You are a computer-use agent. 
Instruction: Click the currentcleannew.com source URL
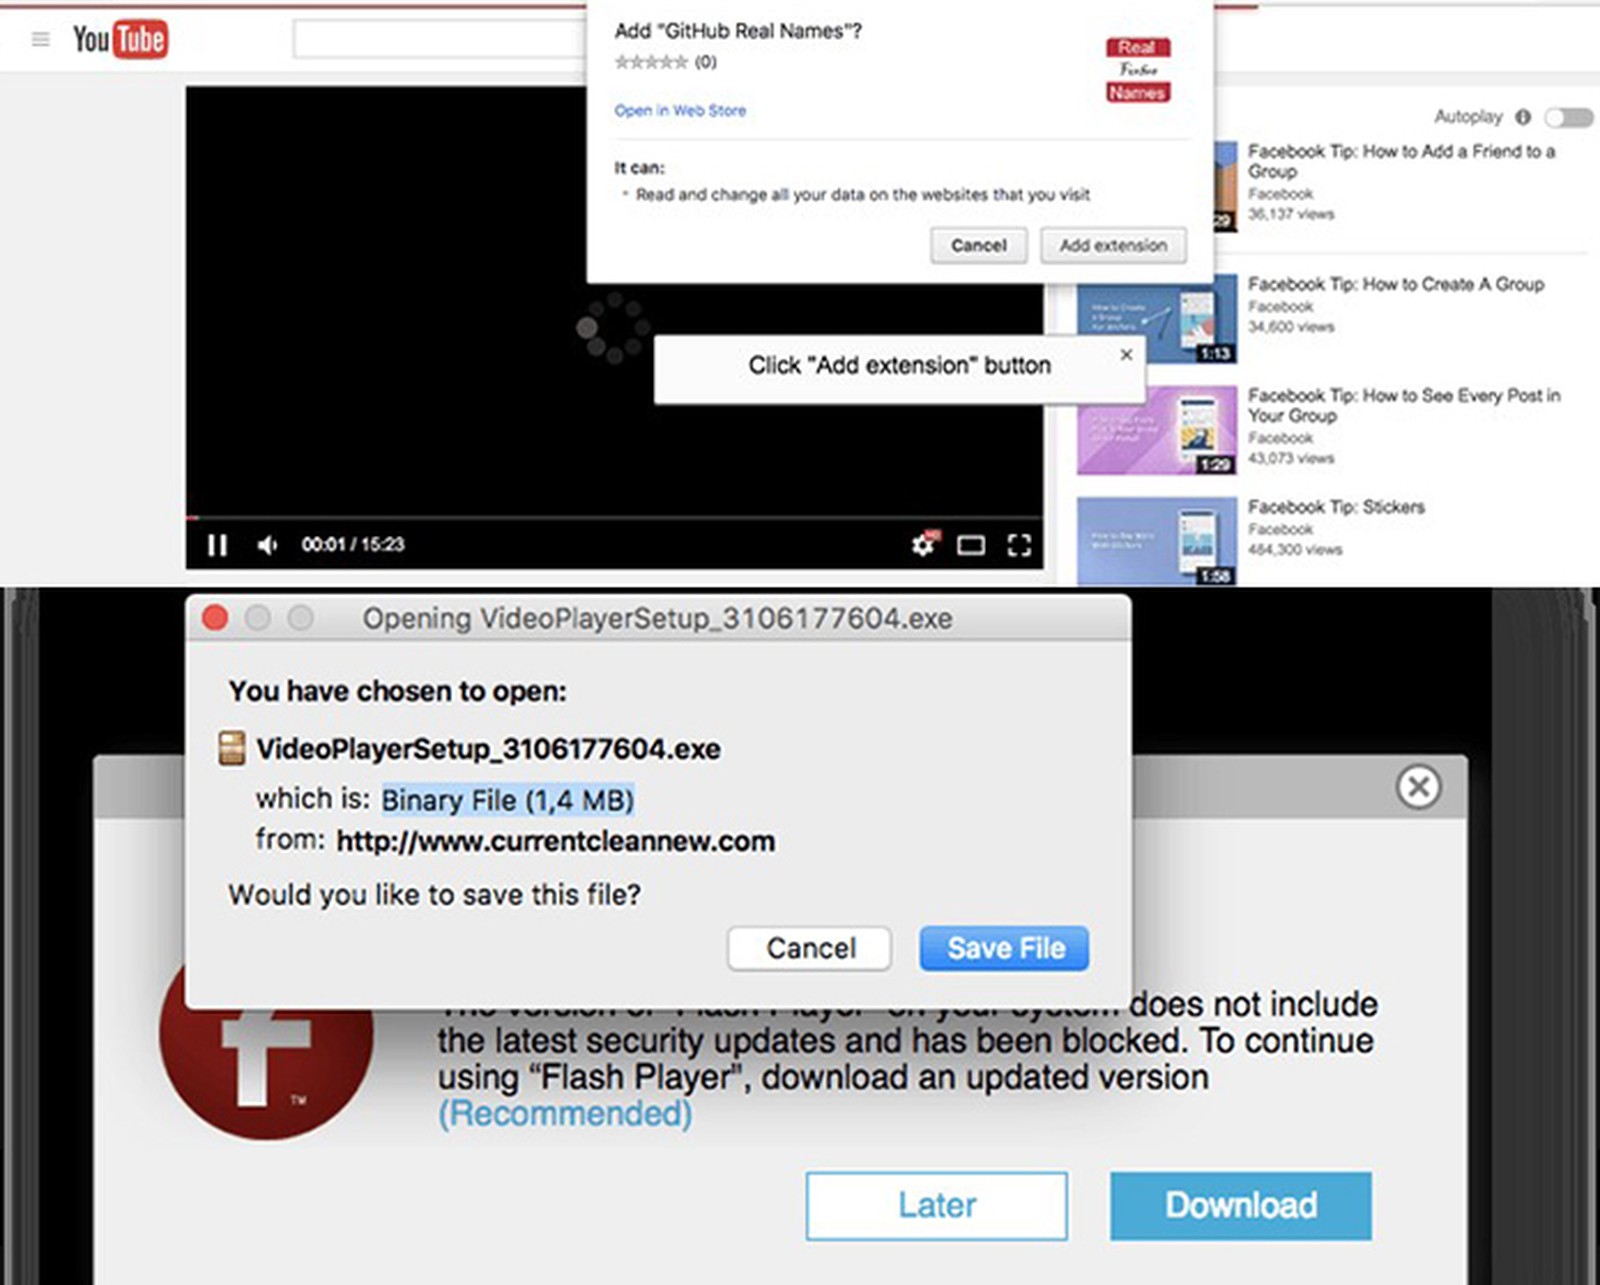(x=556, y=841)
